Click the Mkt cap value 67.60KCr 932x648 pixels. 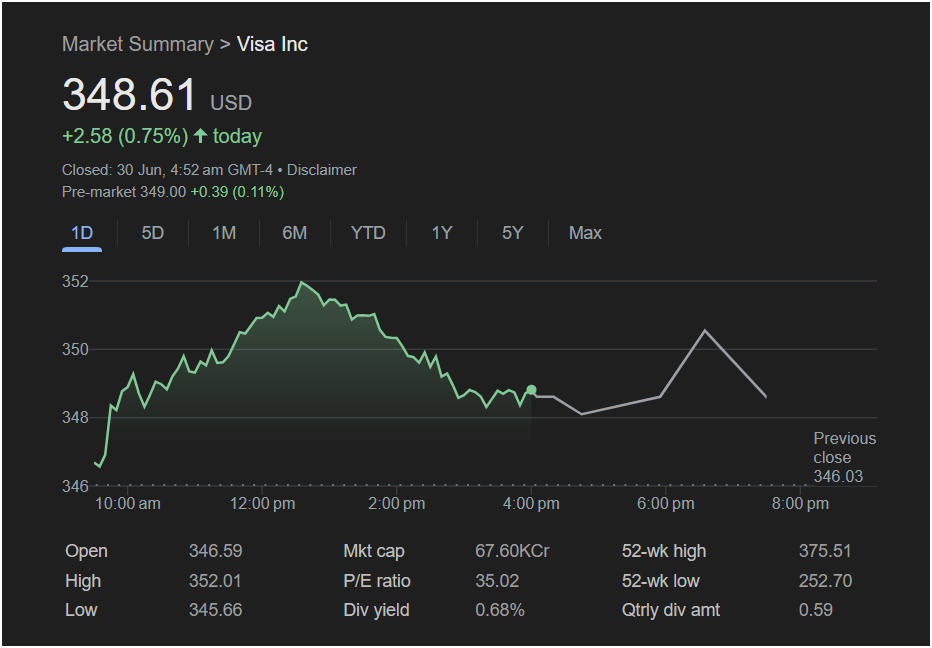click(512, 551)
